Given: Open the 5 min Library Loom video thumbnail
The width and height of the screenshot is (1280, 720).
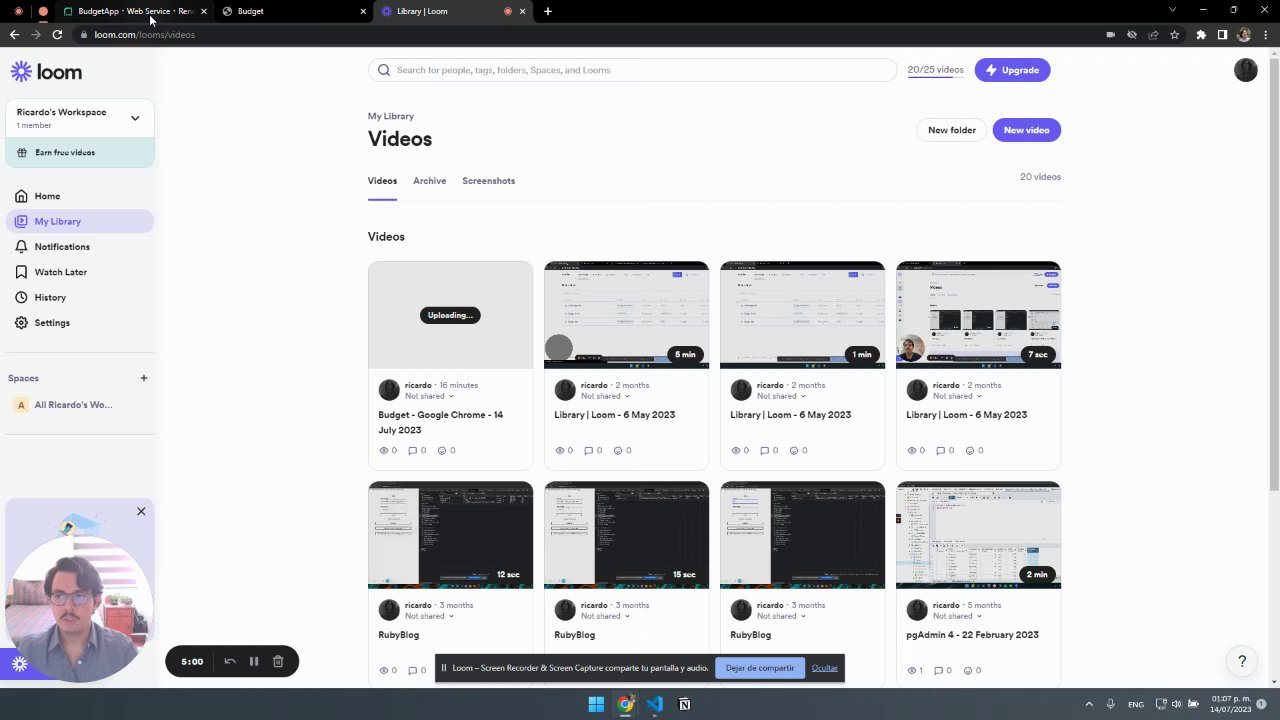Looking at the screenshot, I should pos(626,315).
